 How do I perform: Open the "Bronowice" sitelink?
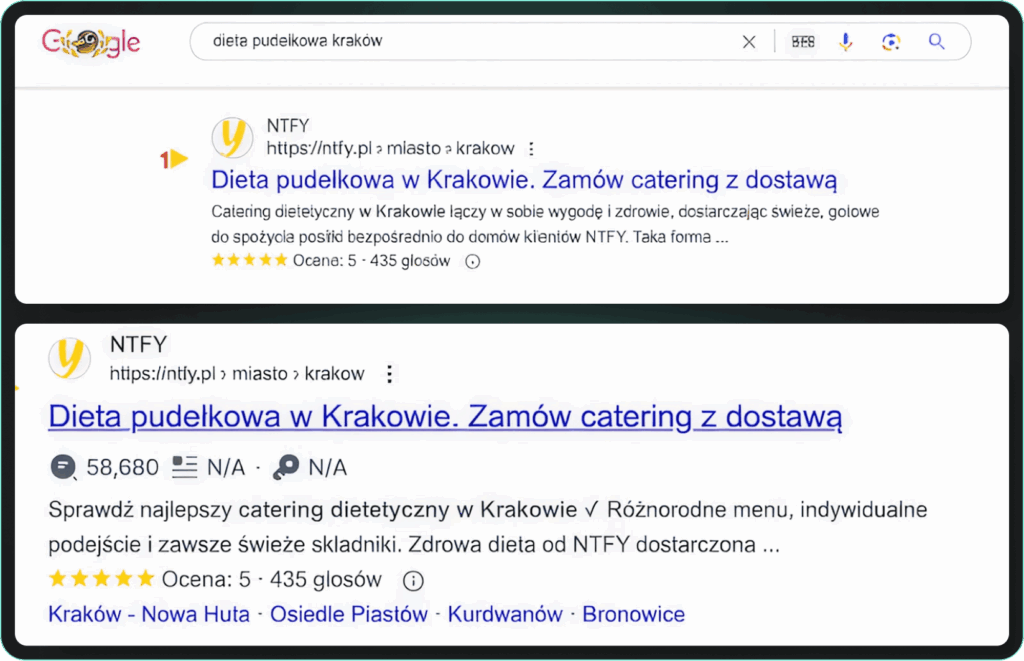tap(633, 614)
